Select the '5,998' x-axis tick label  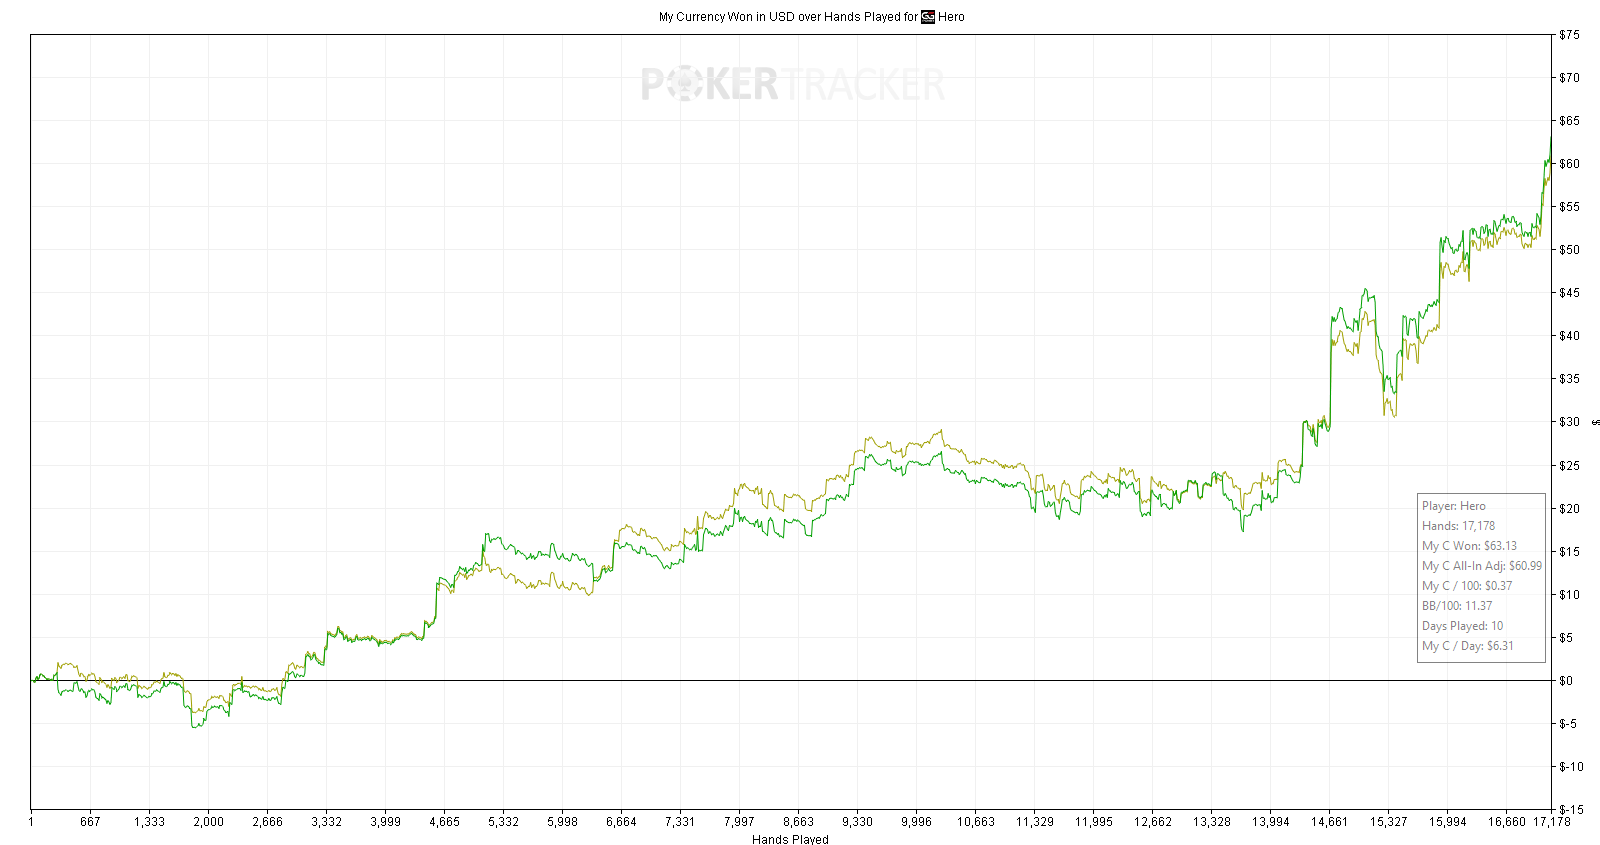tap(562, 822)
